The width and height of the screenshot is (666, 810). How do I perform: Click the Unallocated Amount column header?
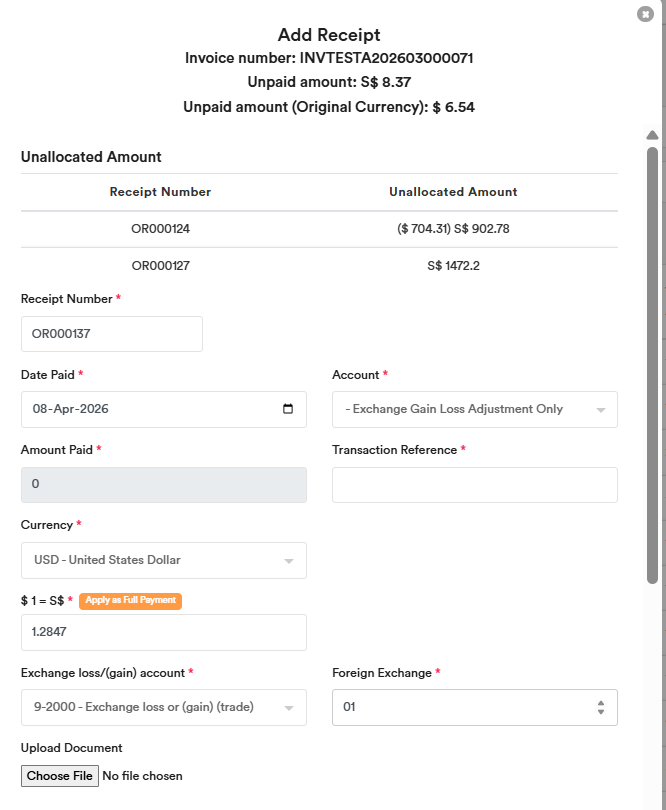pyautogui.click(x=453, y=192)
